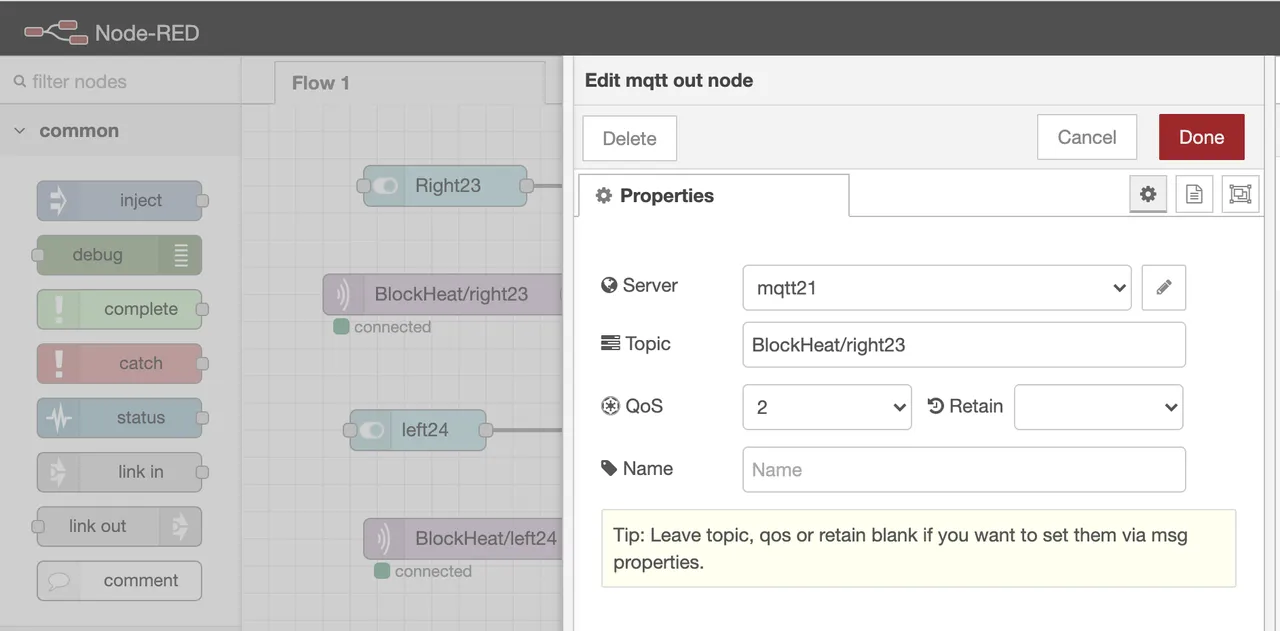Click the Cancel button
Viewport: 1280px width, 631px height.
(x=1087, y=137)
